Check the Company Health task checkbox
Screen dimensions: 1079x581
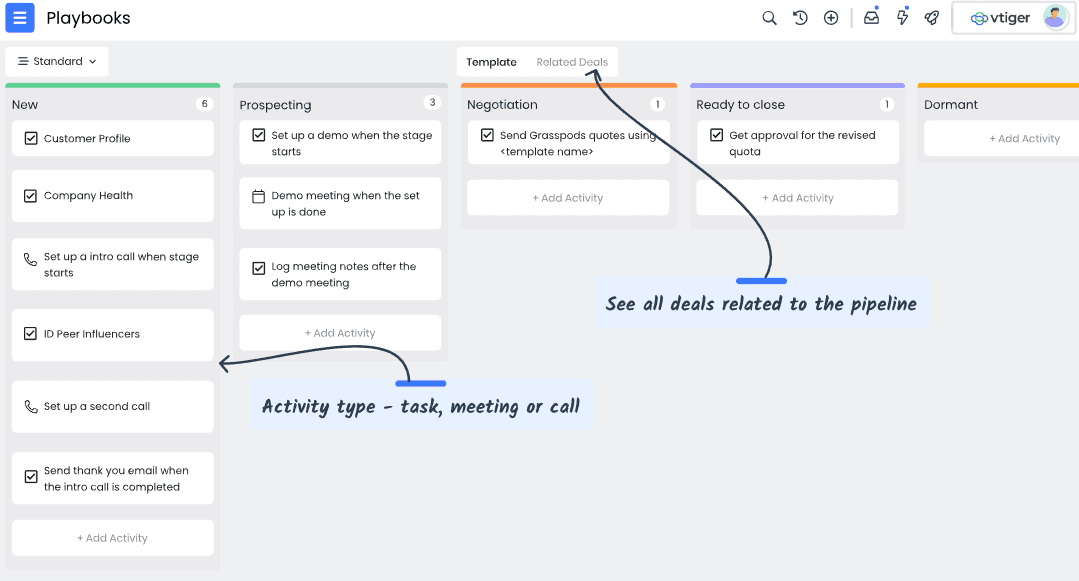(x=31, y=196)
